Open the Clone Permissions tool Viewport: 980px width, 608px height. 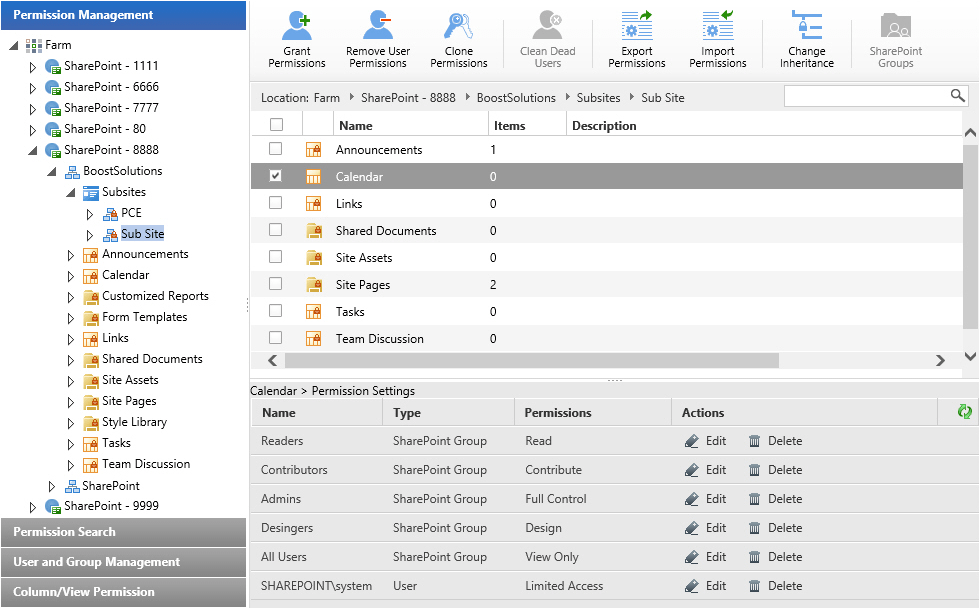[x=459, y=38]
